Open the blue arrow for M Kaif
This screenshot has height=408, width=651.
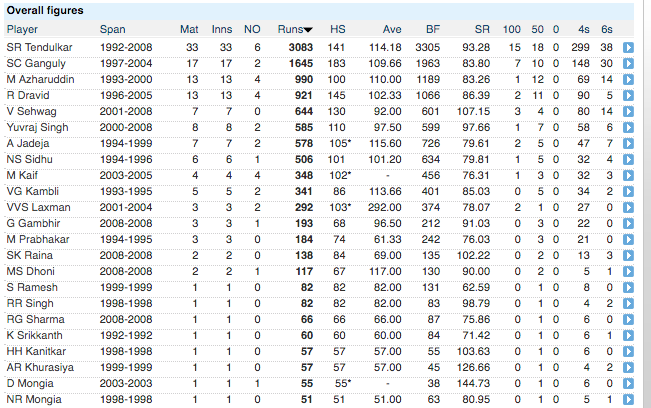[x=628, y=176]
